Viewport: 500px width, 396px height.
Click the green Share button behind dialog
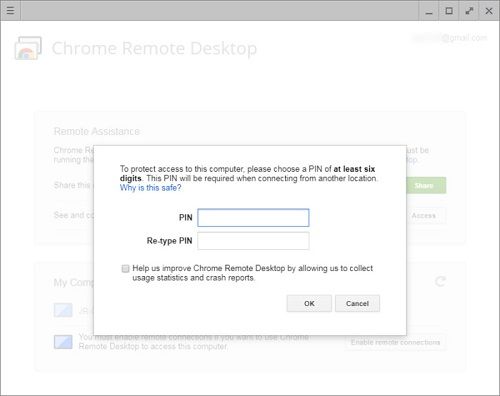426,185
